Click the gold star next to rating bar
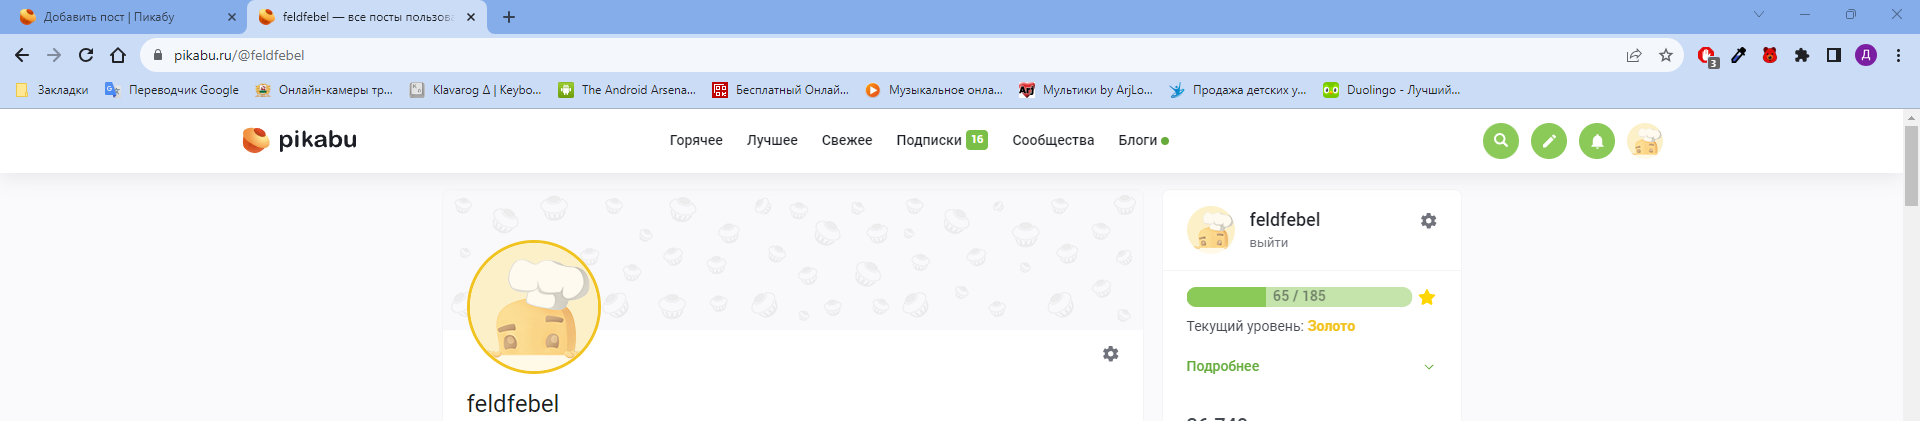1920x421 pixels. [x=1427, y=297]
